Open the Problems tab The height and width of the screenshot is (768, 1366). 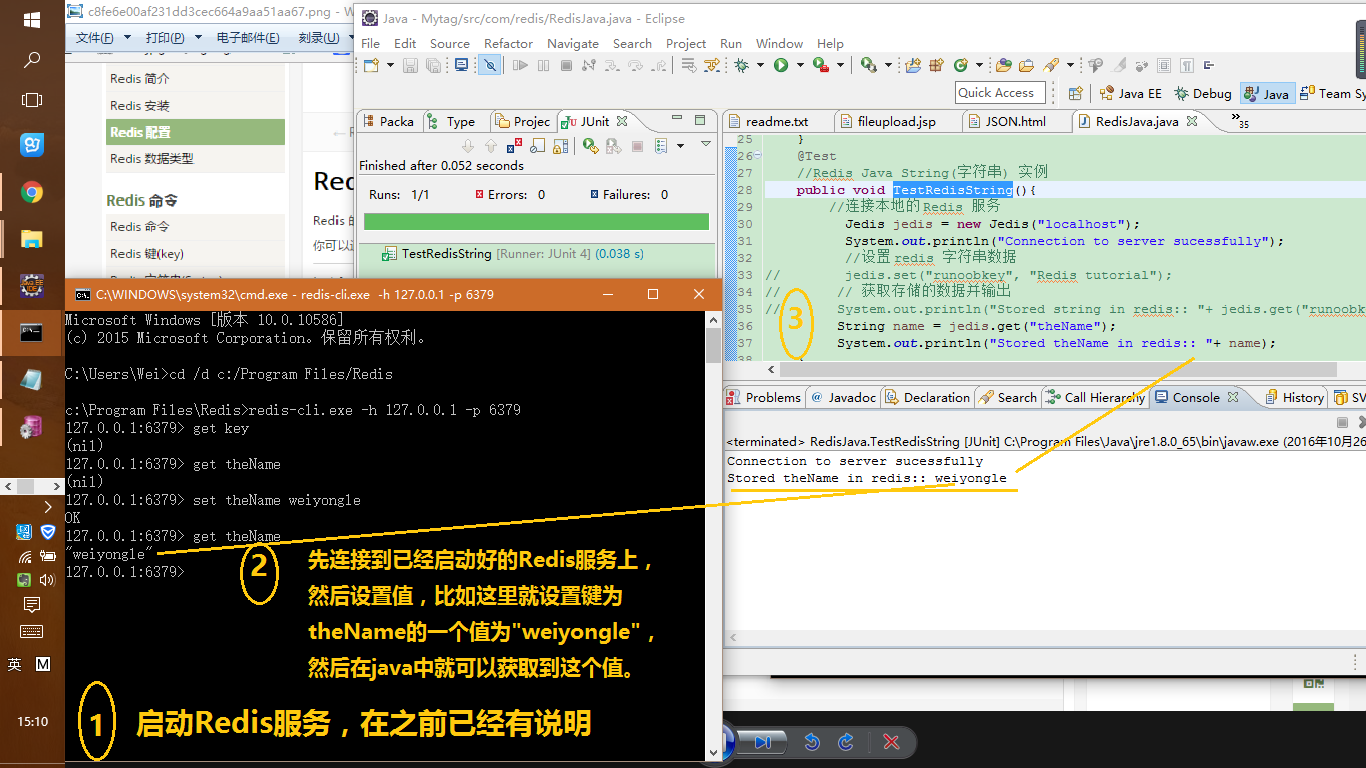(763, 397)
